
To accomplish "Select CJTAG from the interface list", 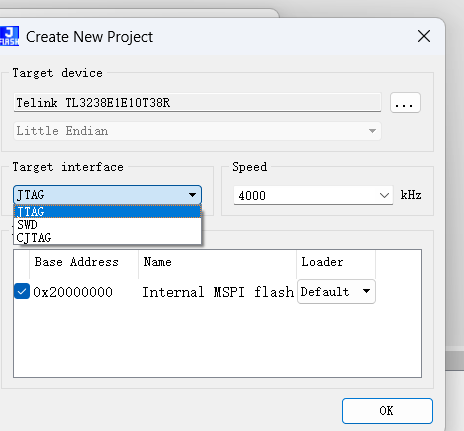I will click(107, 238).
